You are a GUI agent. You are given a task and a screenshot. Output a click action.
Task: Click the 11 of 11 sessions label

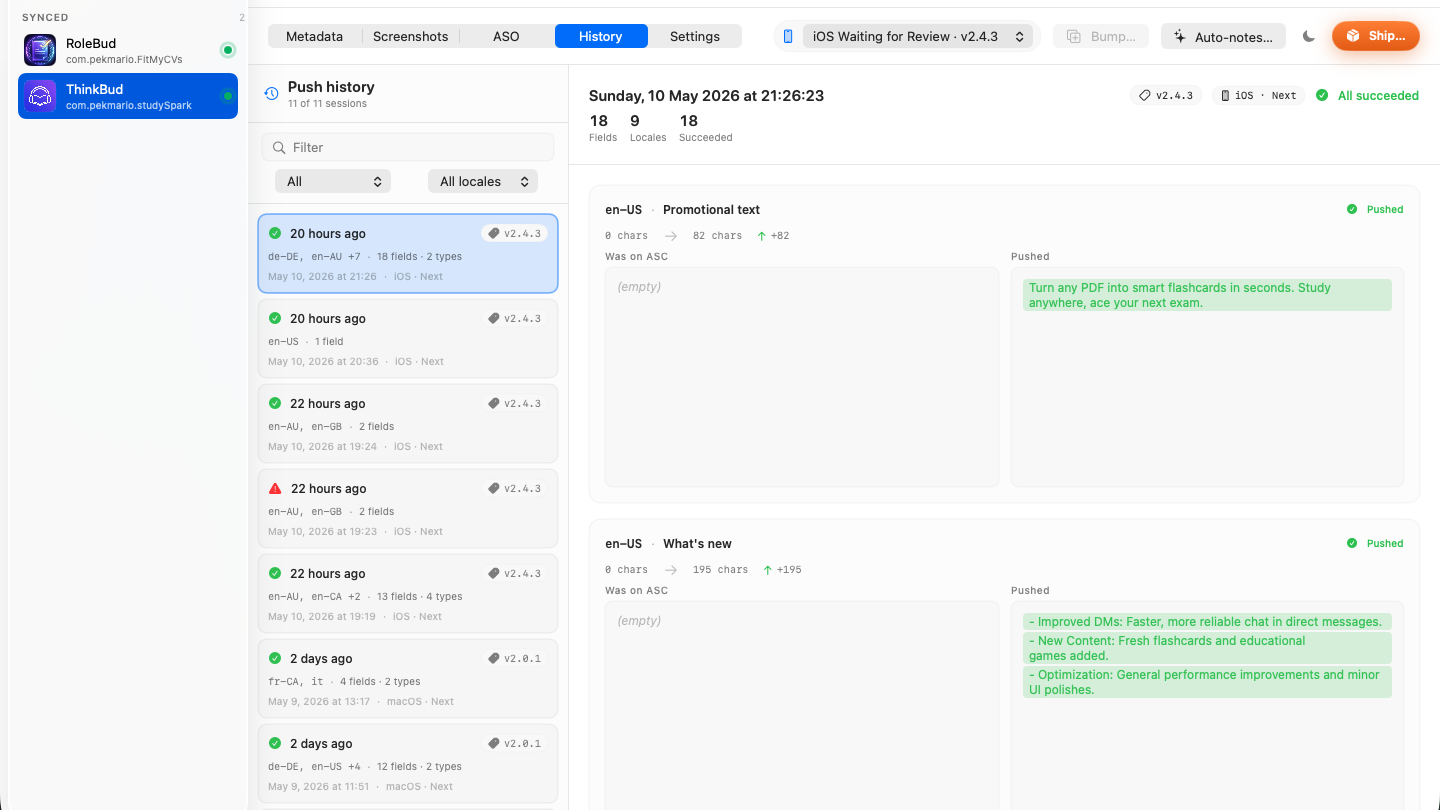327,104
